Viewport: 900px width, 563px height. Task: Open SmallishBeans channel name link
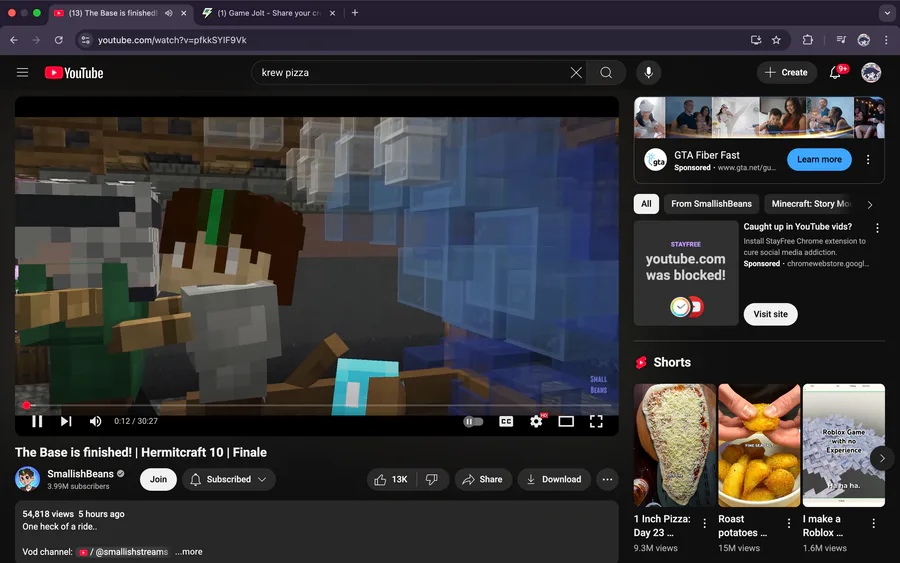[80, 473]
